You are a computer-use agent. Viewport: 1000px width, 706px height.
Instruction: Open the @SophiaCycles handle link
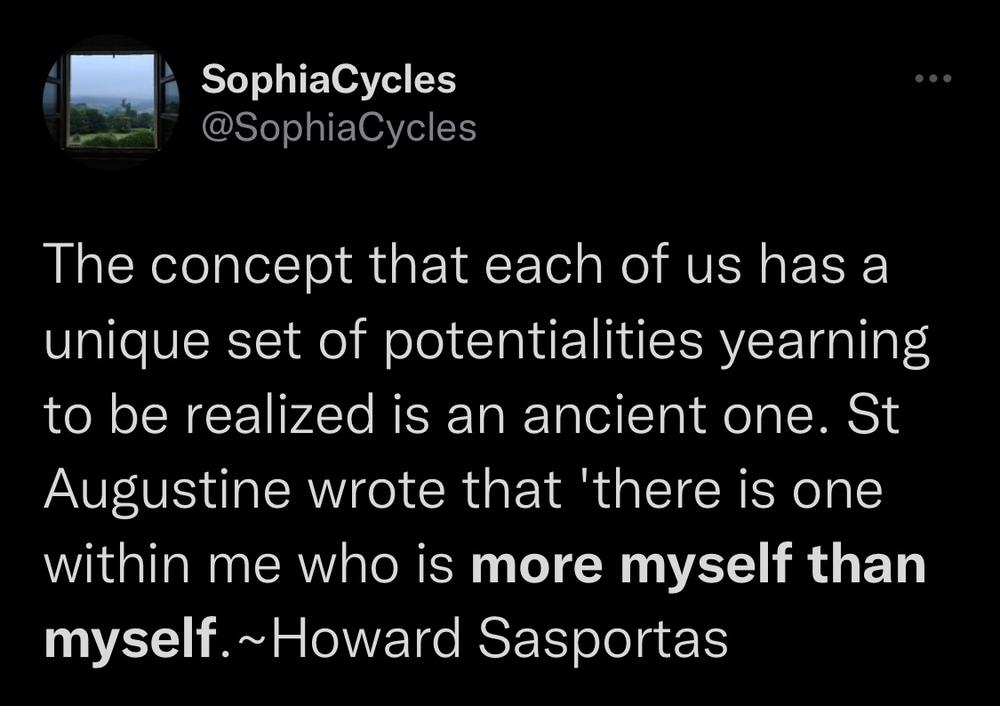(x=339, y=128)
